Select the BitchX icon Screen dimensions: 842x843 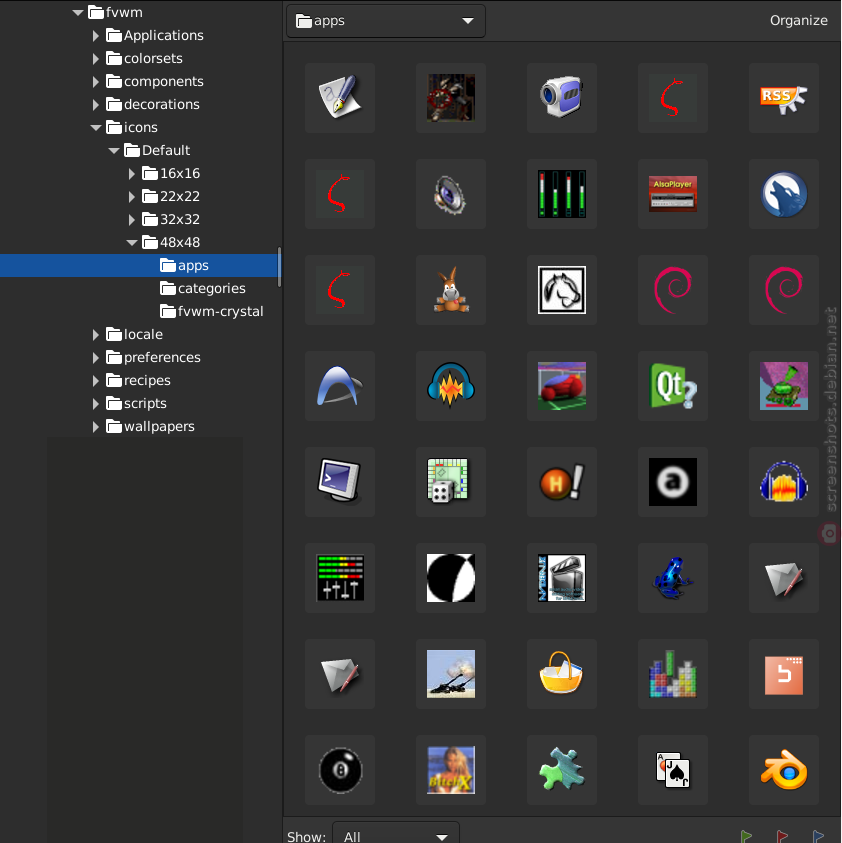pos(451,770)
